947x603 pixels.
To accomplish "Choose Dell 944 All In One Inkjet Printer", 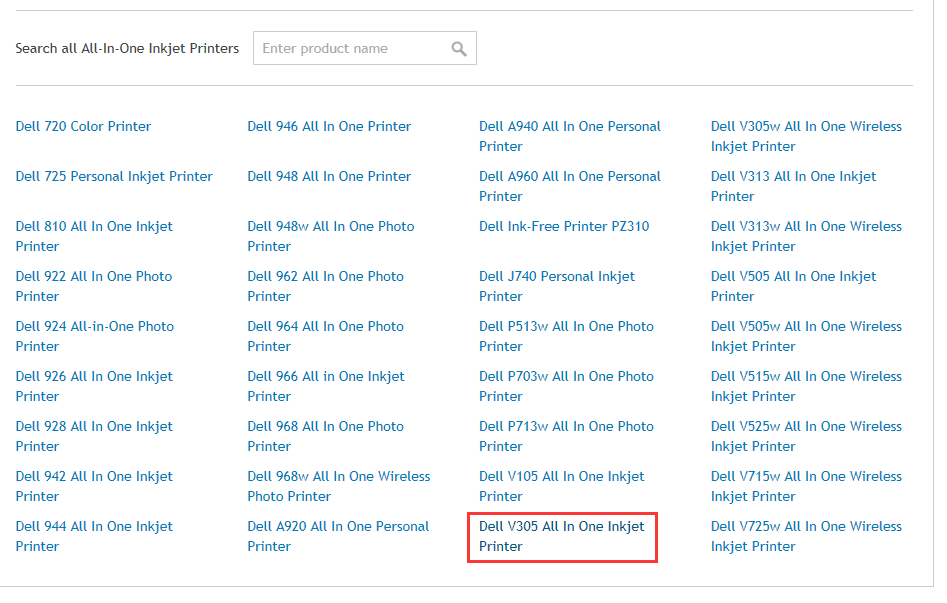I will [94, 537].
